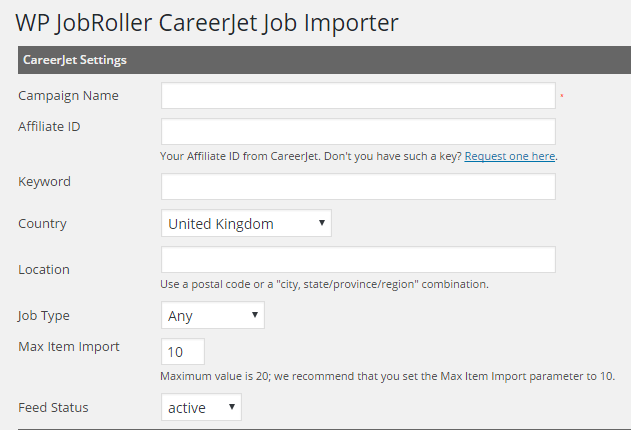Open the Country dropdown showing United Kingdom
This screenshot has height=430, width=631.
point(246,224)
